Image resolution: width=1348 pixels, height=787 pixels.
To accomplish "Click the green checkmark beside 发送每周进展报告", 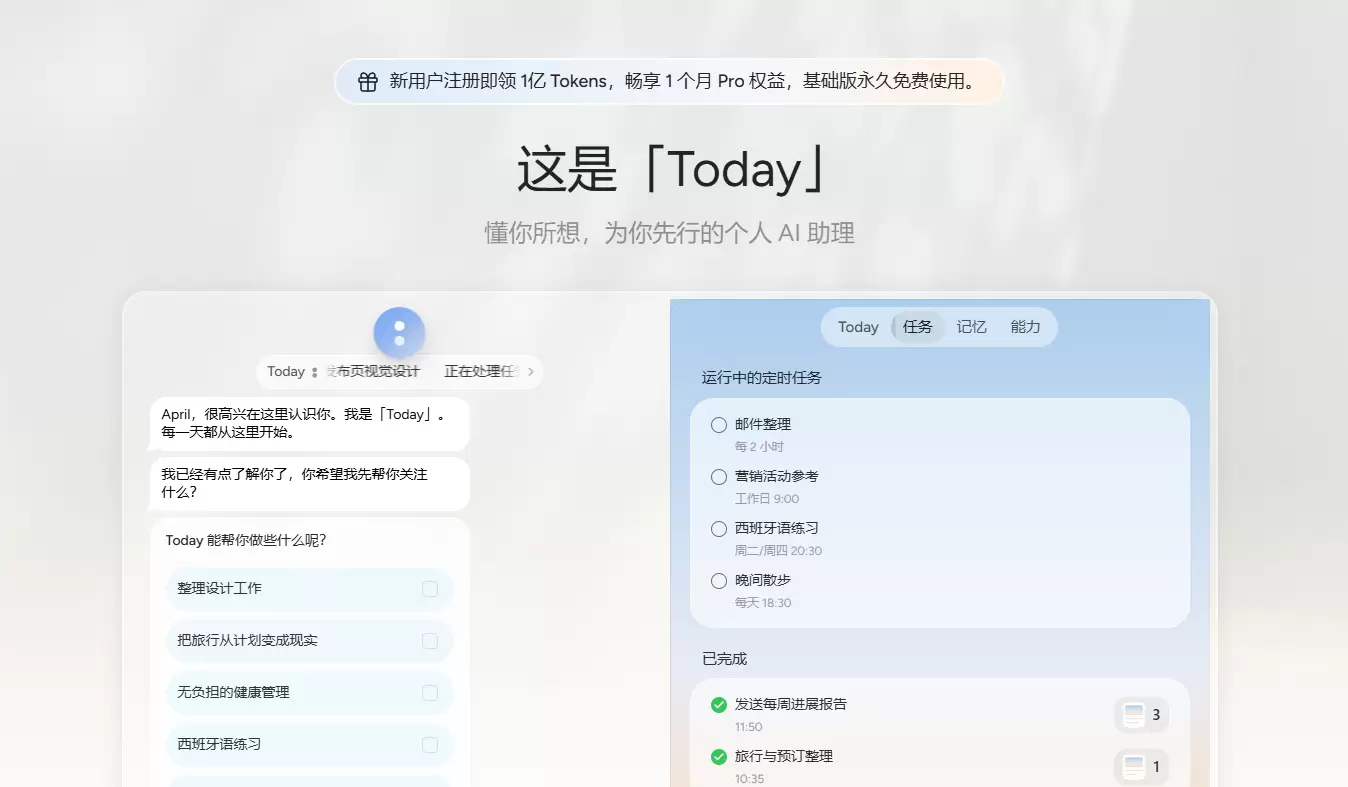I will point(718,705).
